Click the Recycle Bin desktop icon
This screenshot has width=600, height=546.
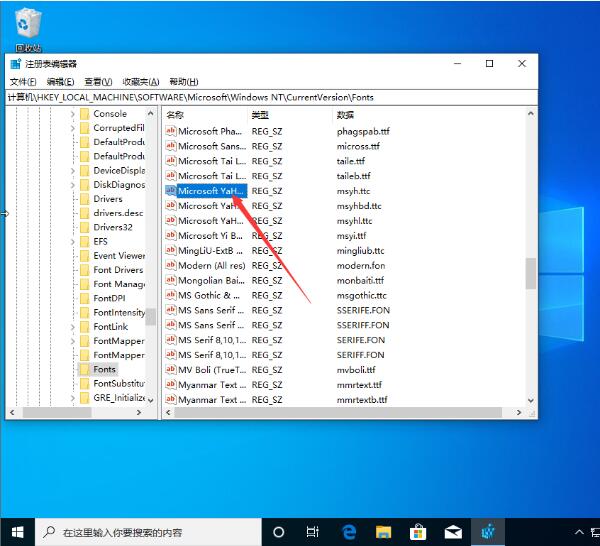point(28,25)
